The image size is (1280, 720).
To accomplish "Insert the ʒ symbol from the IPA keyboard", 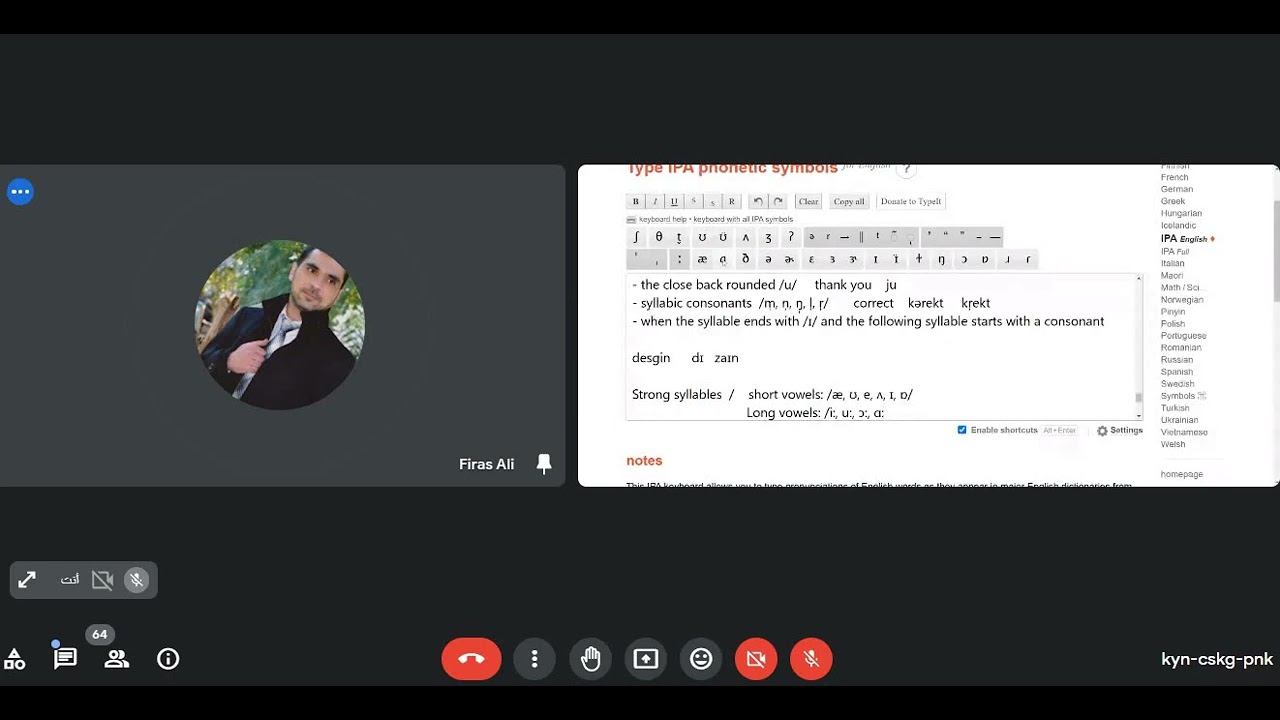I will click(x=768, y=237).
